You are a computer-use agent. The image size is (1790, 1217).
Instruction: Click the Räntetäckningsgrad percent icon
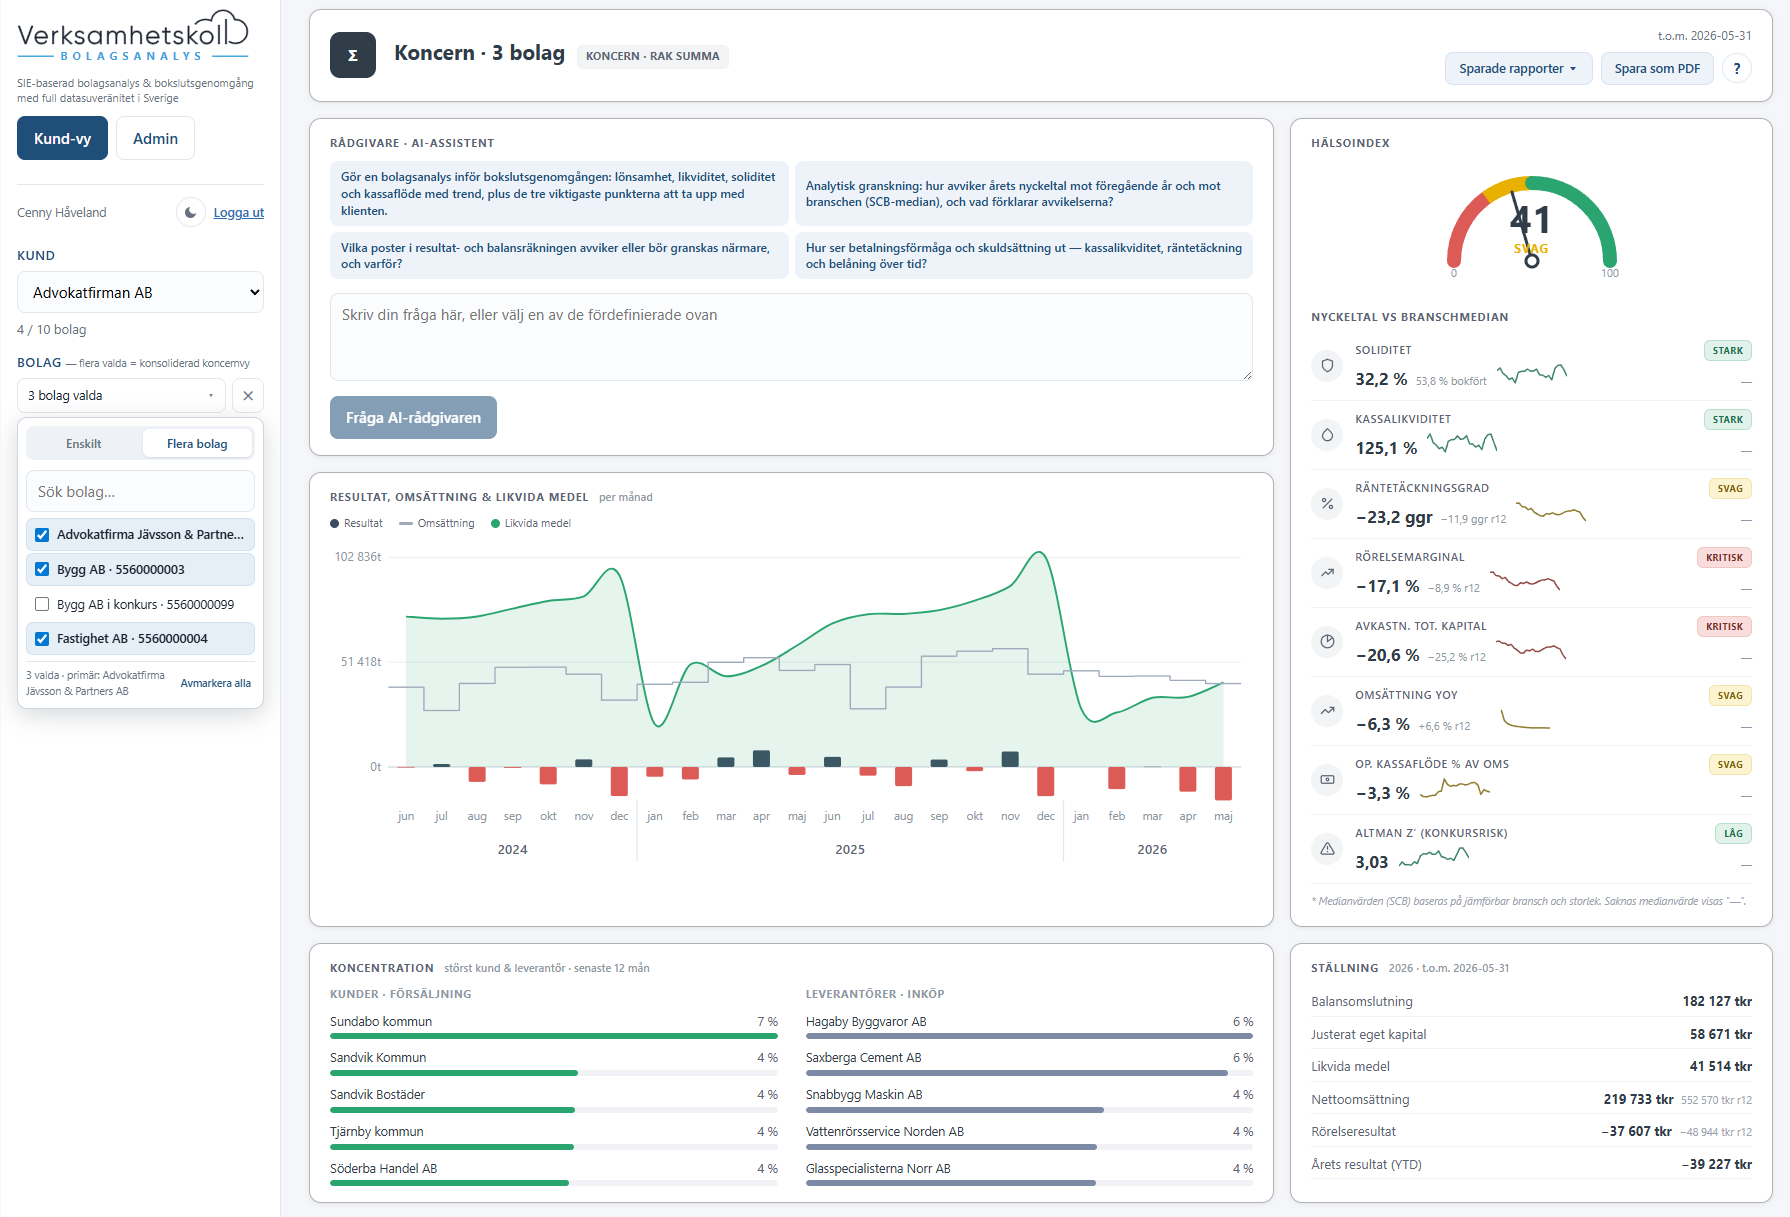point(1327,503)
